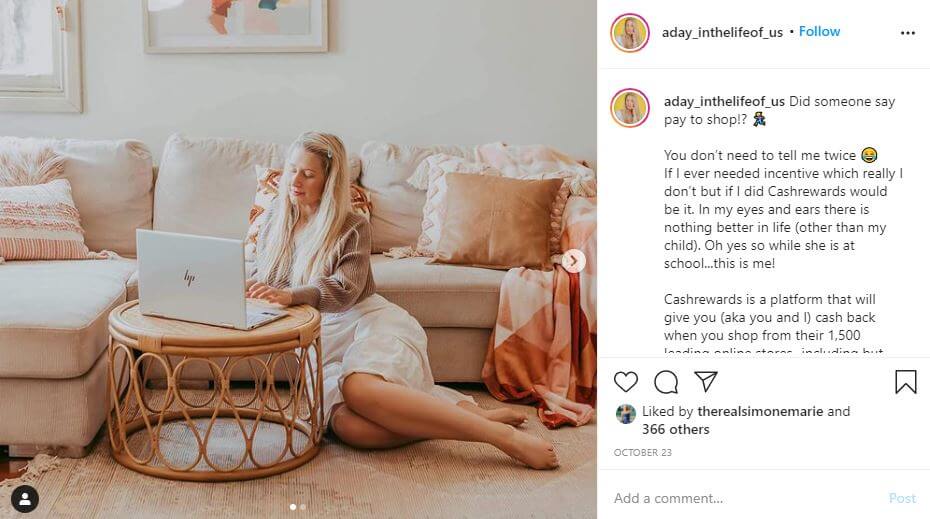Share post using the paper plane icon

706,381
